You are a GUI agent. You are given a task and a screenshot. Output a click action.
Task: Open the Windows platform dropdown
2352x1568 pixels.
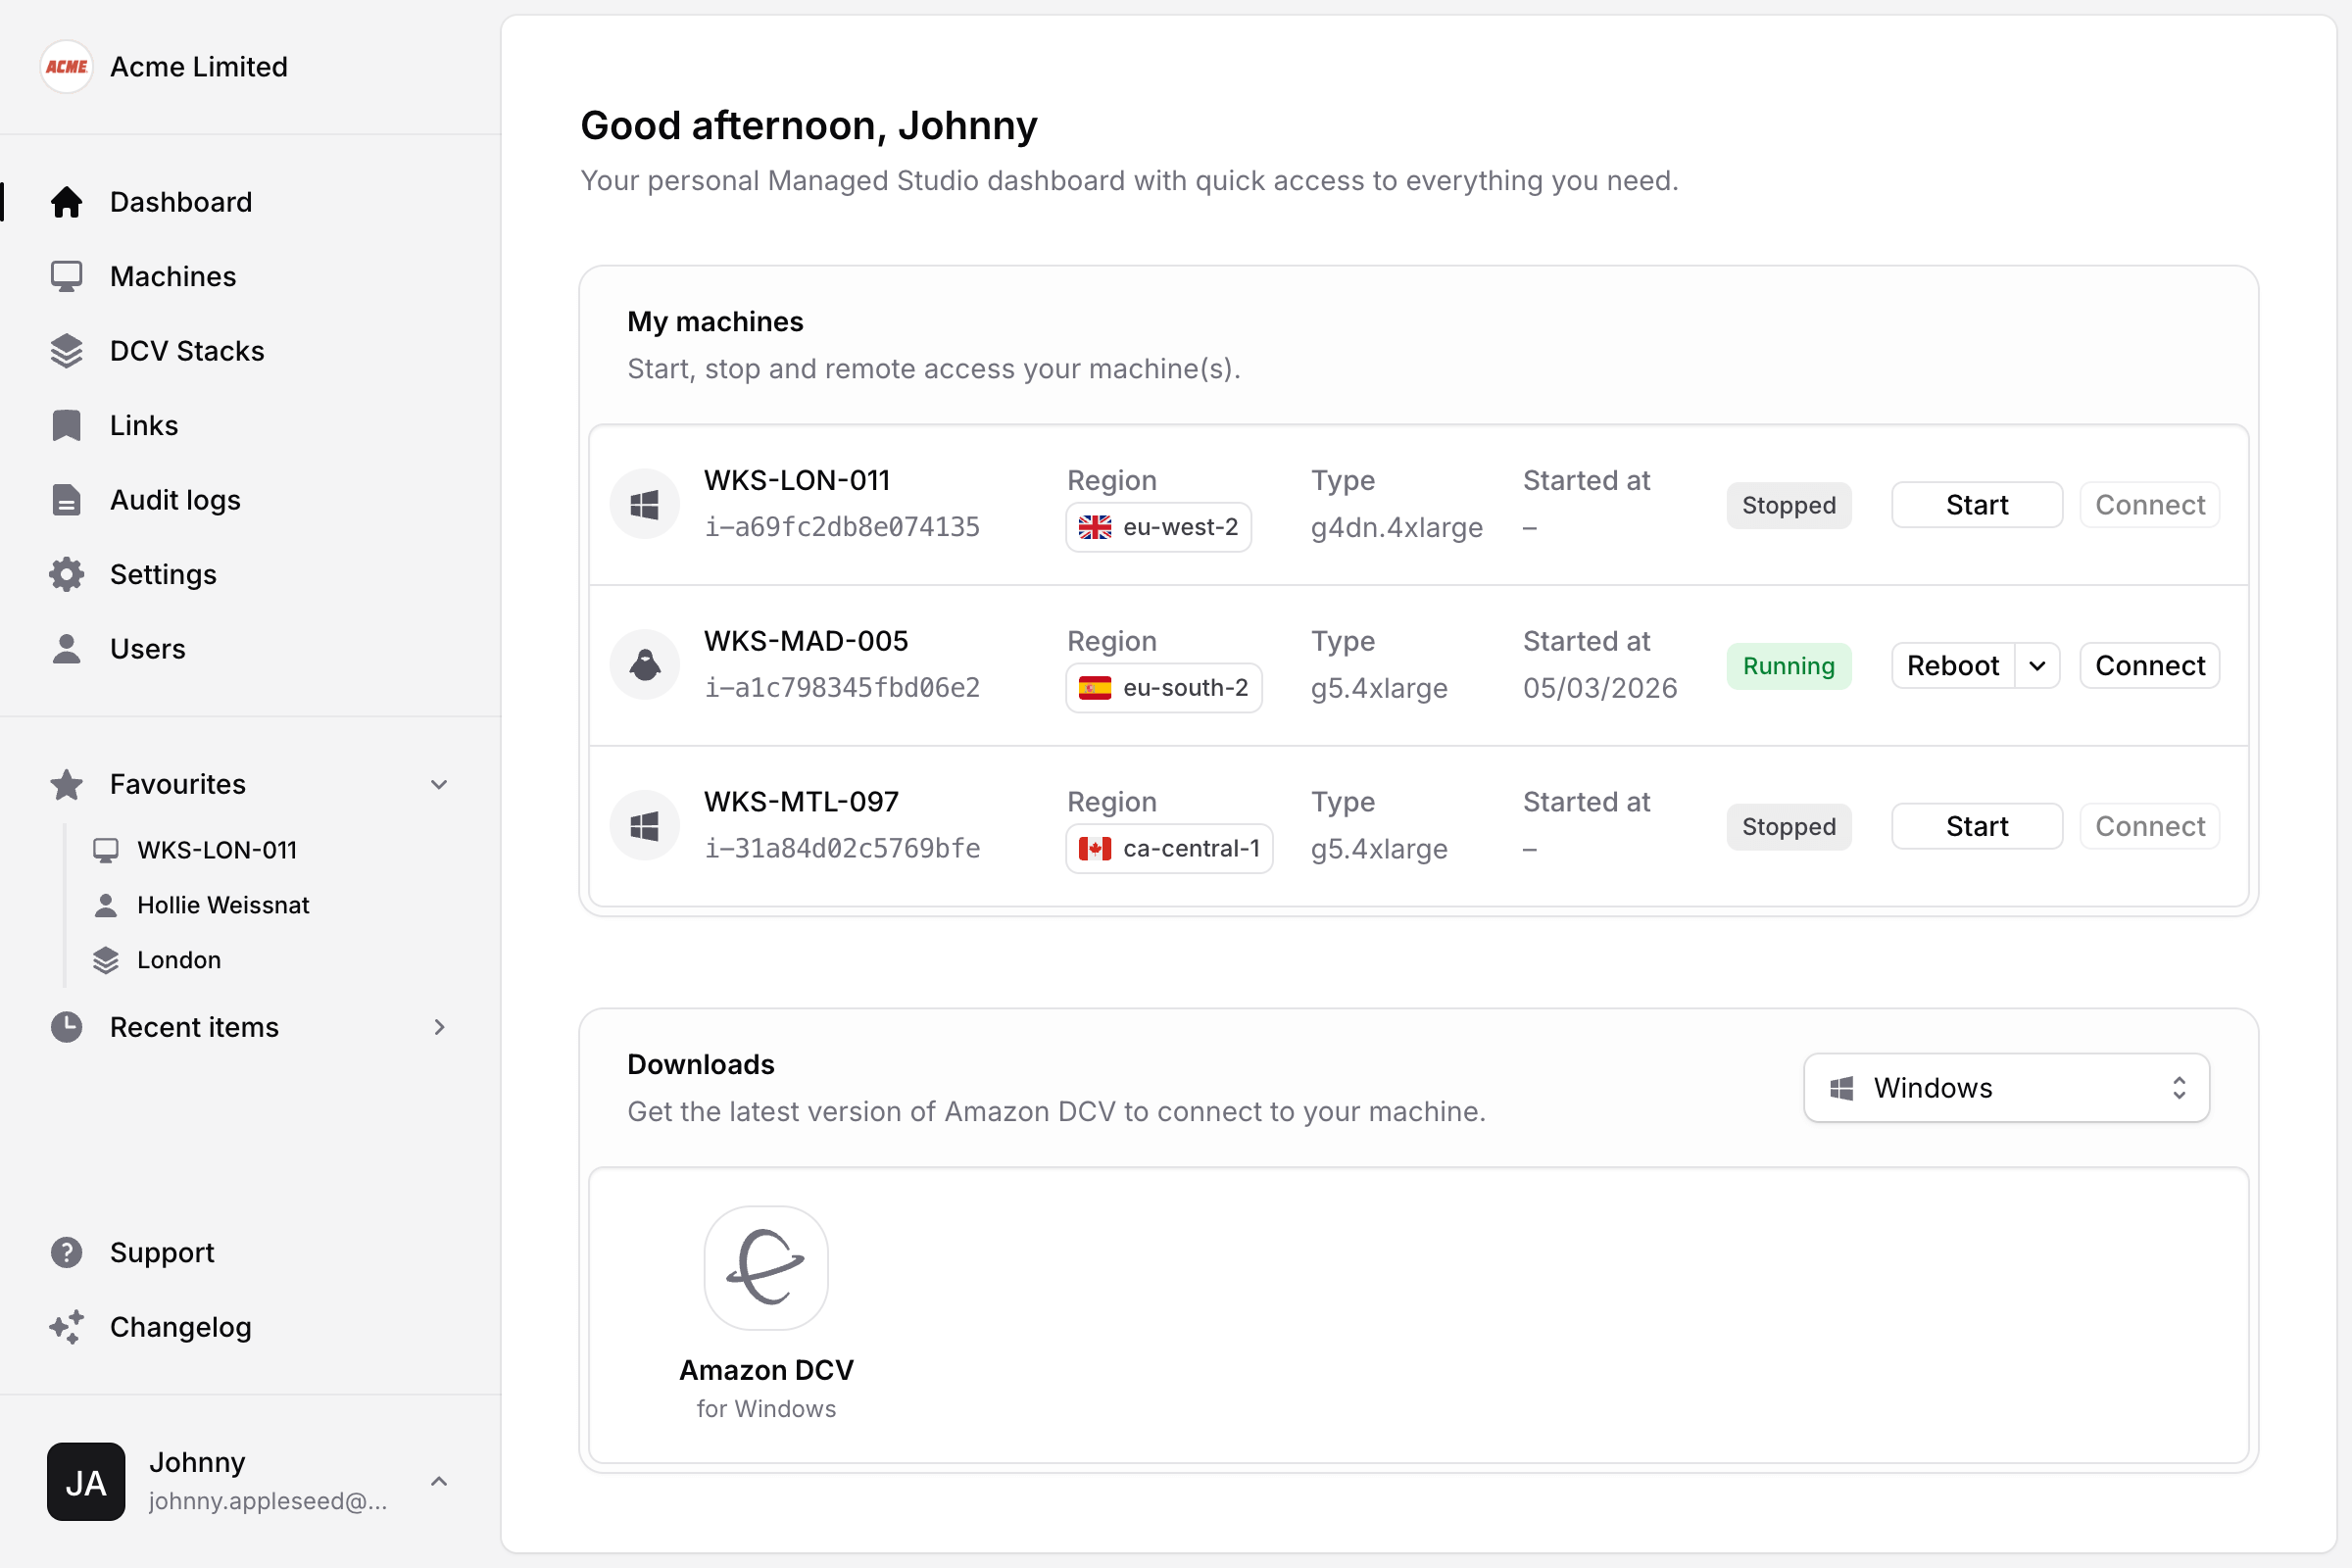click(x=2006, y=1088)
